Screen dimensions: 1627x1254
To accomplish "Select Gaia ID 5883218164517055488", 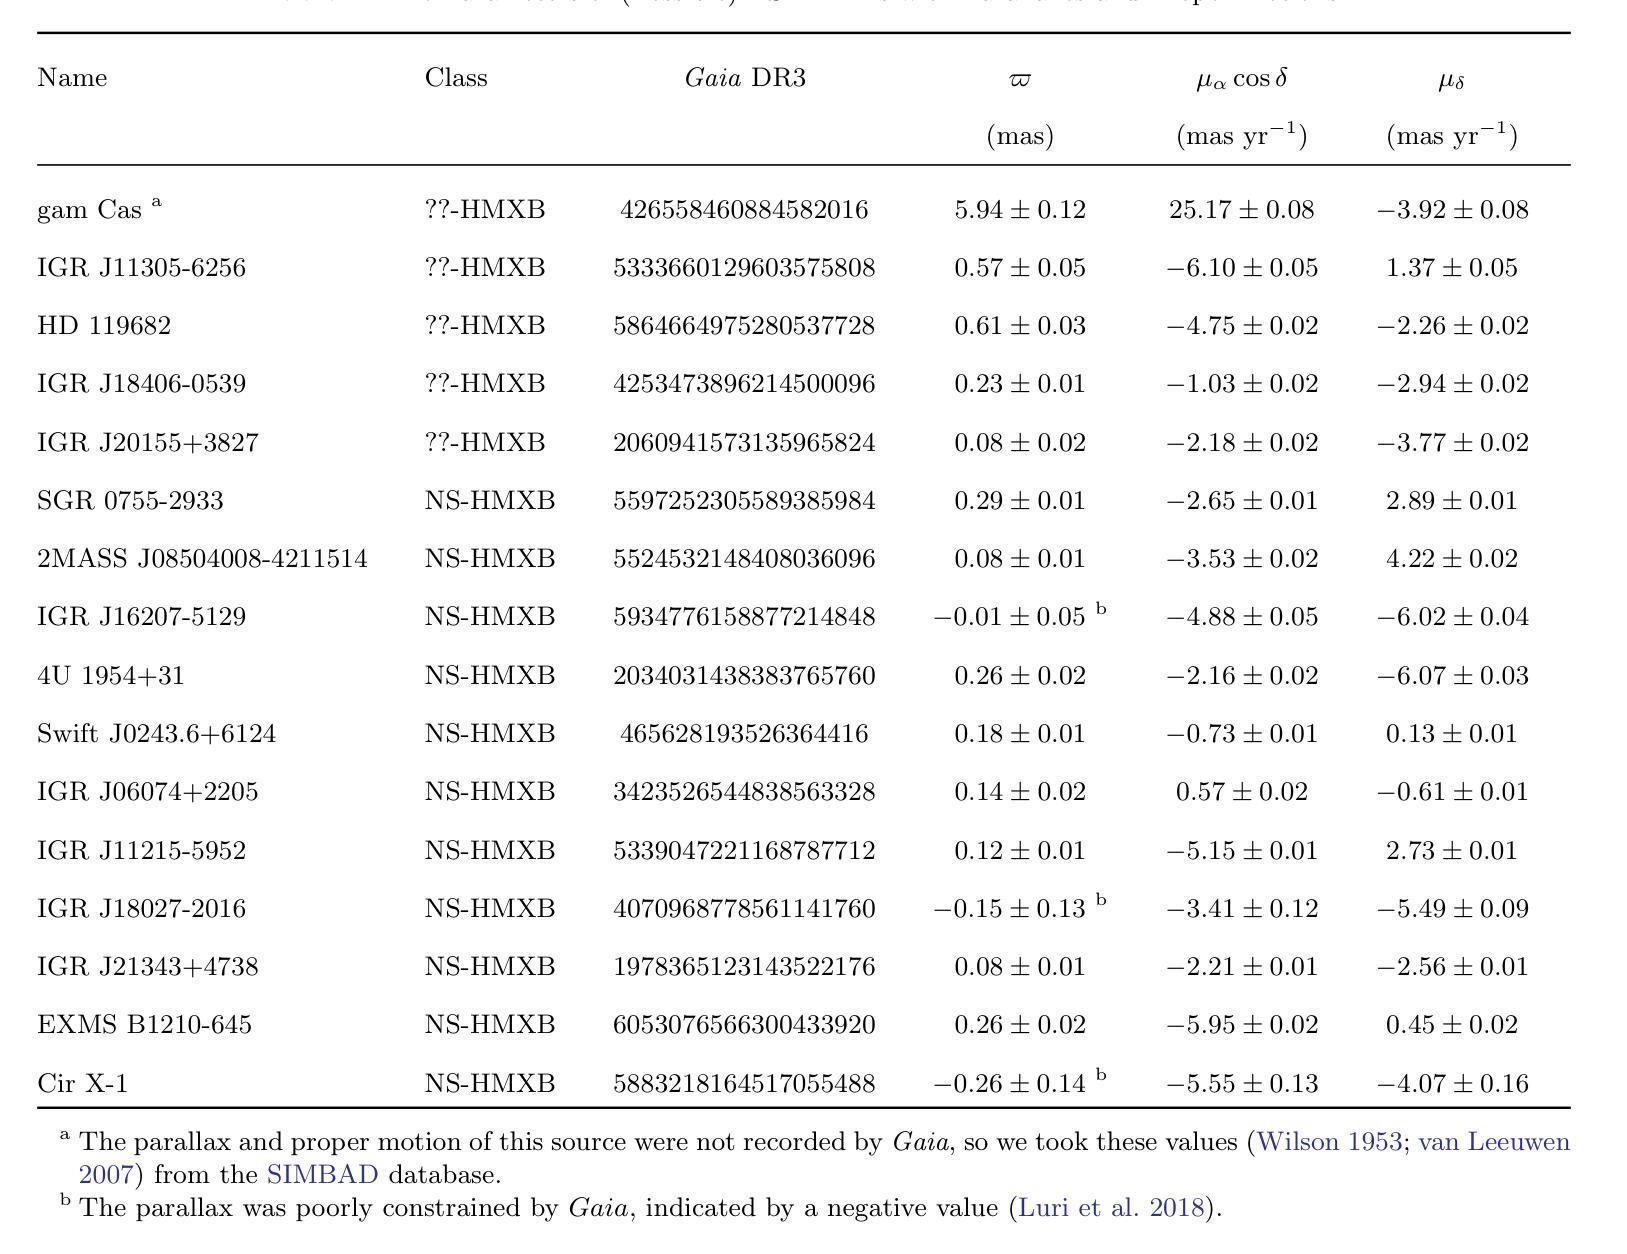I will [x=744, y=1084].
